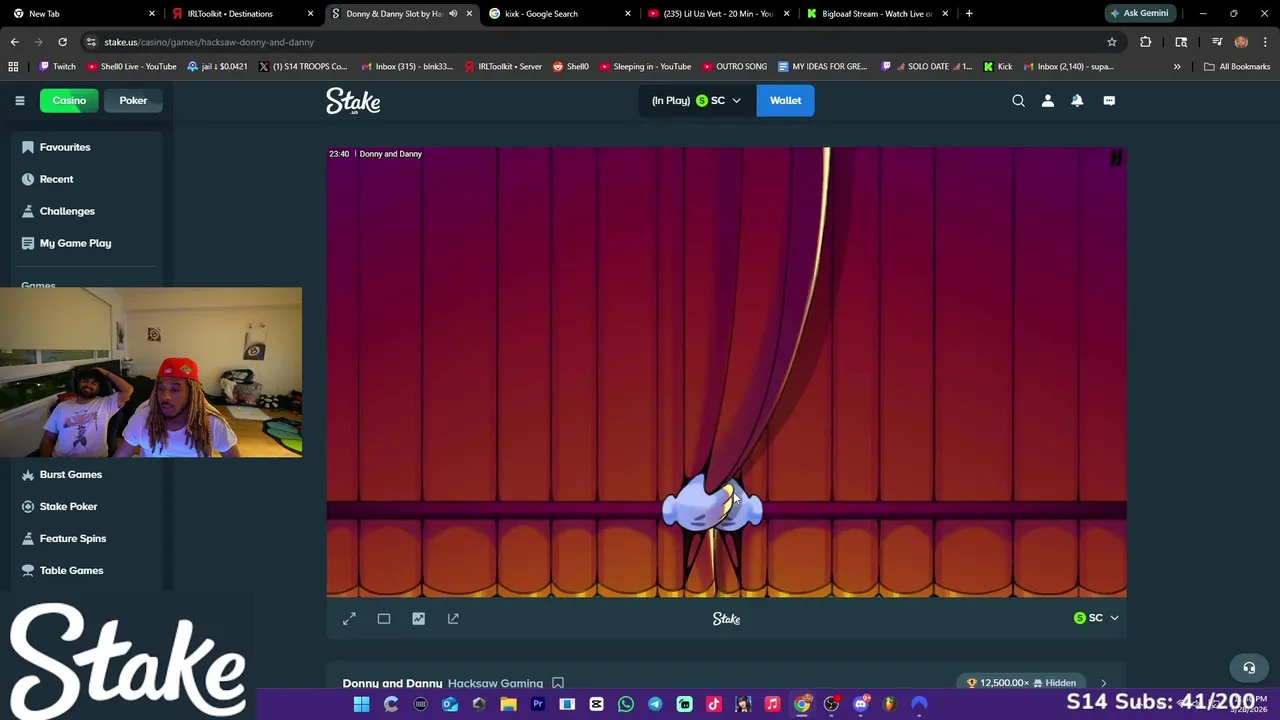The image size is (1280, 720).
Task: Open the All Bookmarks folder
Action: point(1237,67)
